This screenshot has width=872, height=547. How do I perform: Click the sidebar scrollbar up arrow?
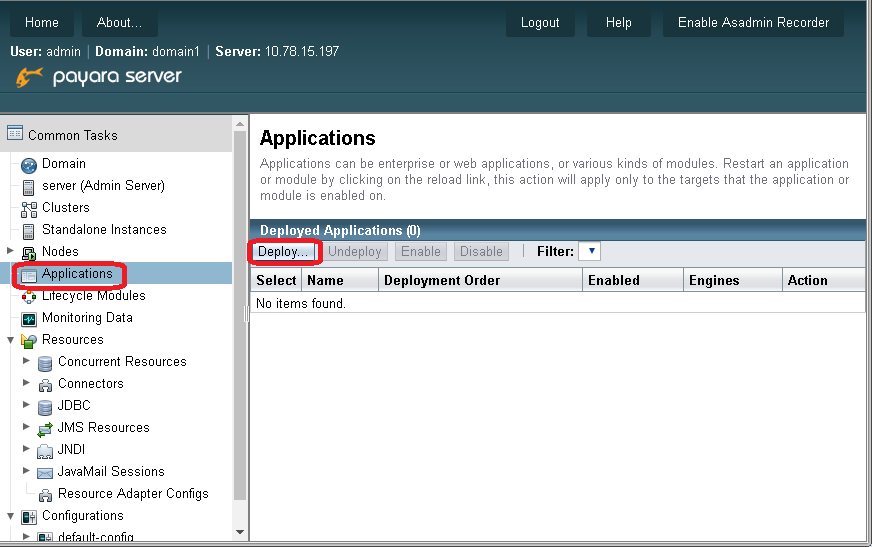click(x=240, y=124)
